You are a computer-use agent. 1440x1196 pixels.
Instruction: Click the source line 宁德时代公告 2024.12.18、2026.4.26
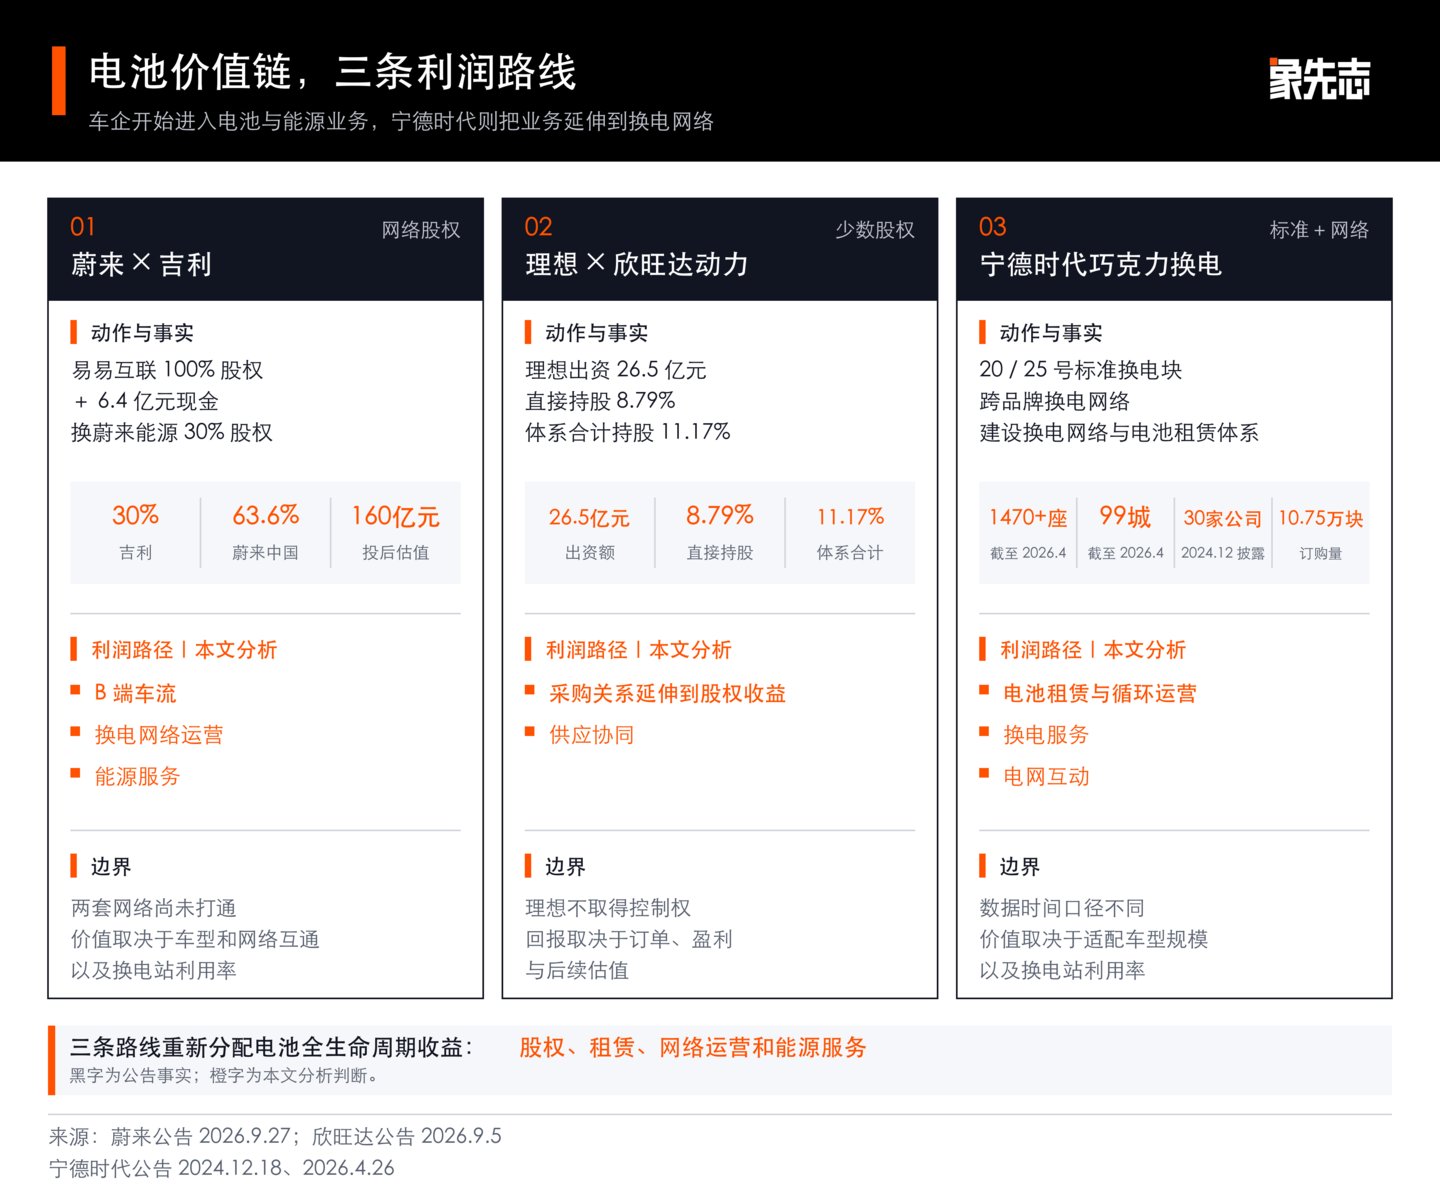pyautogui.click(x=222, y=1168)
